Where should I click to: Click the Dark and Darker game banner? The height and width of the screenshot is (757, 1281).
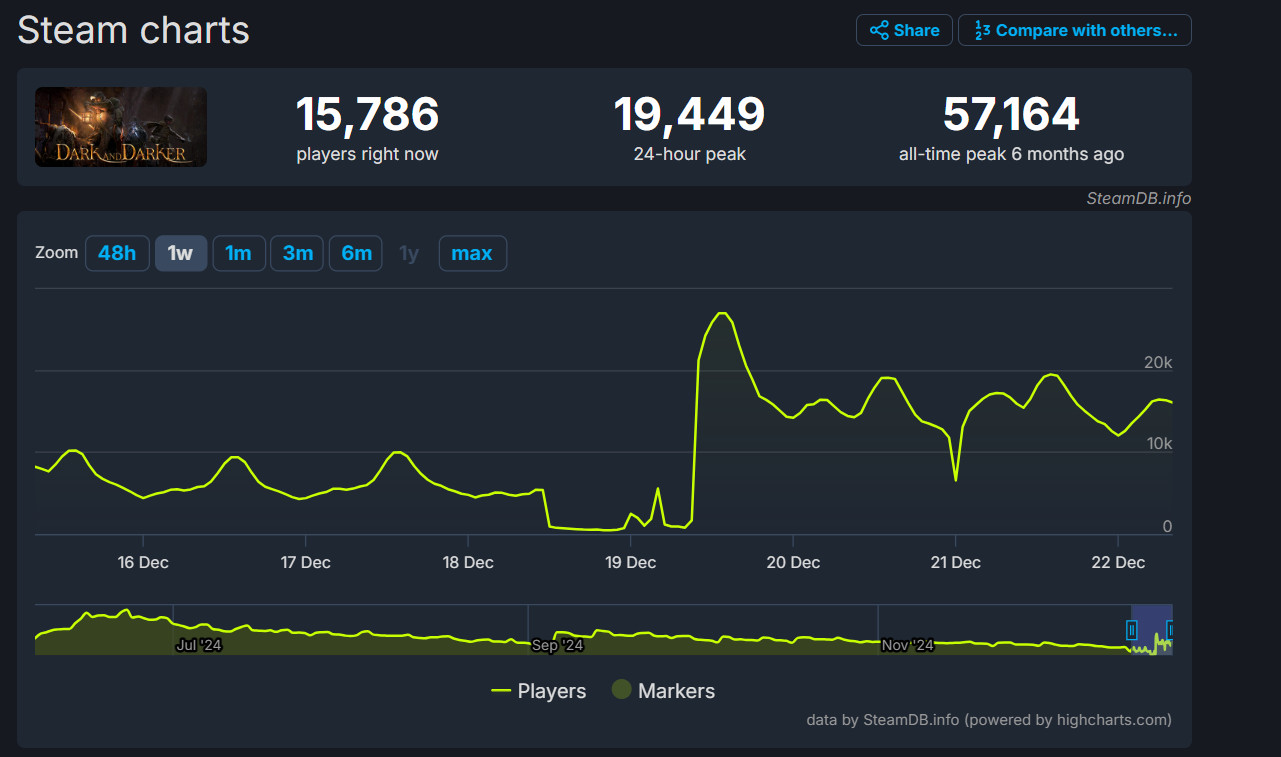click(x=120, y=127)
